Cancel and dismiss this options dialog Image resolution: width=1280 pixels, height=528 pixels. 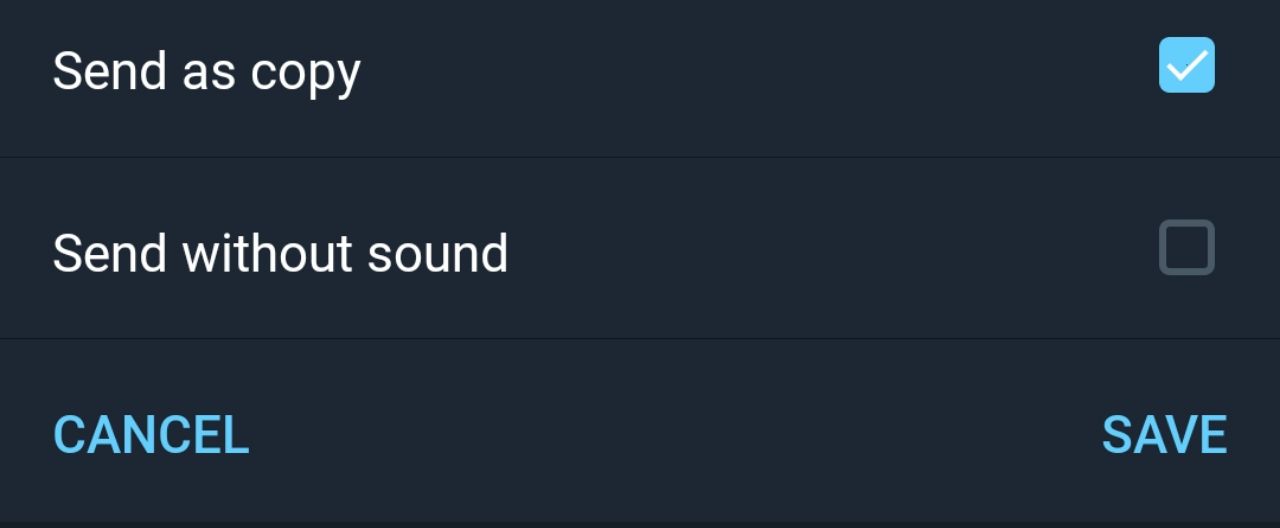[x=151, y=434]
